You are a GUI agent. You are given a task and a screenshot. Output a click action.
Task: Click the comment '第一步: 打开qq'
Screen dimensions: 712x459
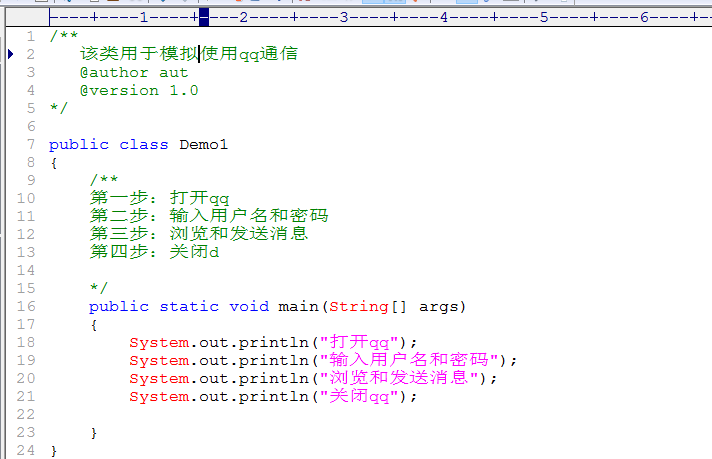(159, 198)
